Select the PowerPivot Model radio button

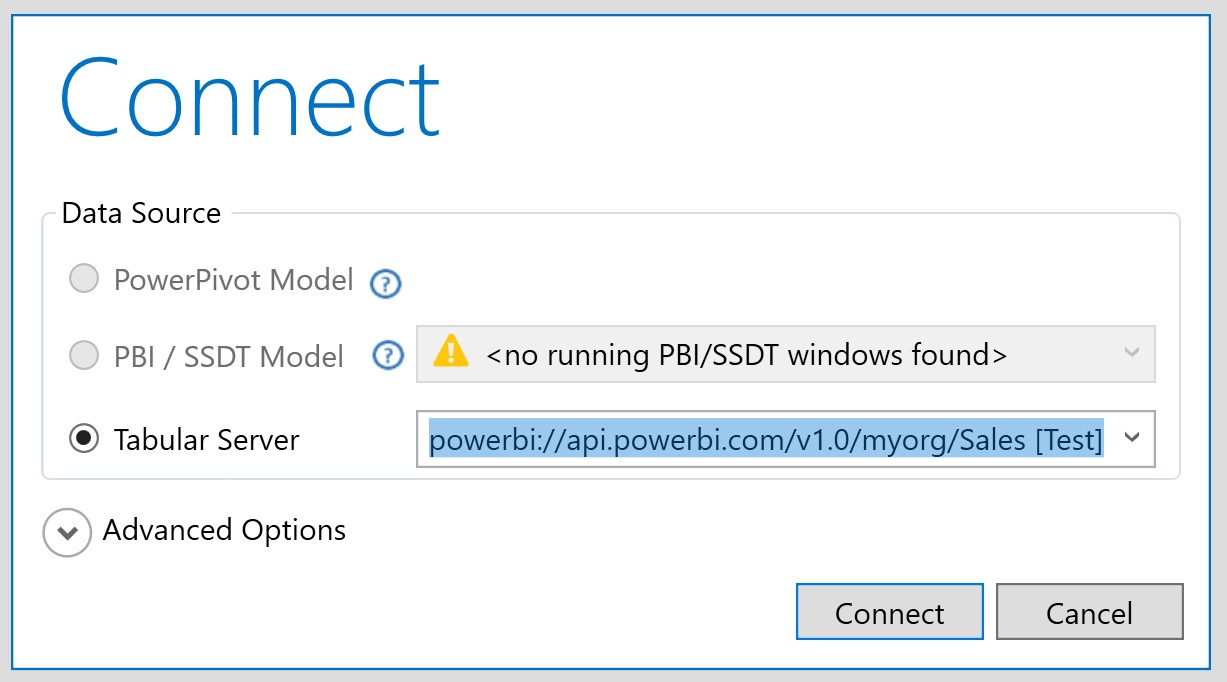tap(84, 279)
